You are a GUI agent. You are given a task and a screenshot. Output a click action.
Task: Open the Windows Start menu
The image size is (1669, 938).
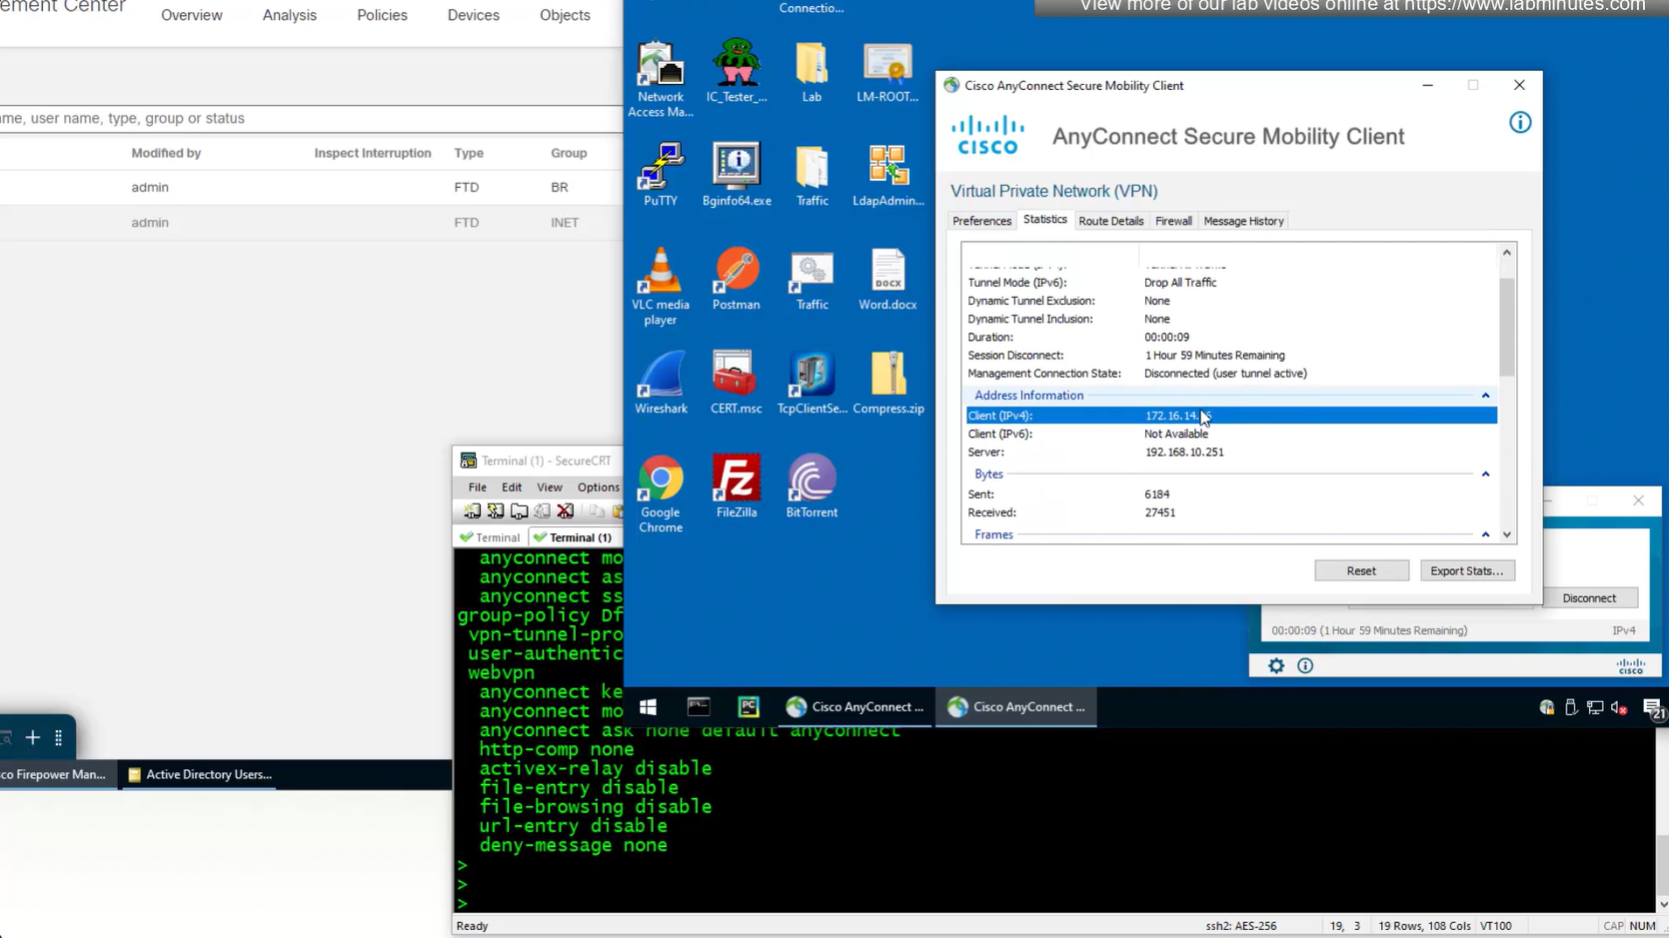(648, 707)
